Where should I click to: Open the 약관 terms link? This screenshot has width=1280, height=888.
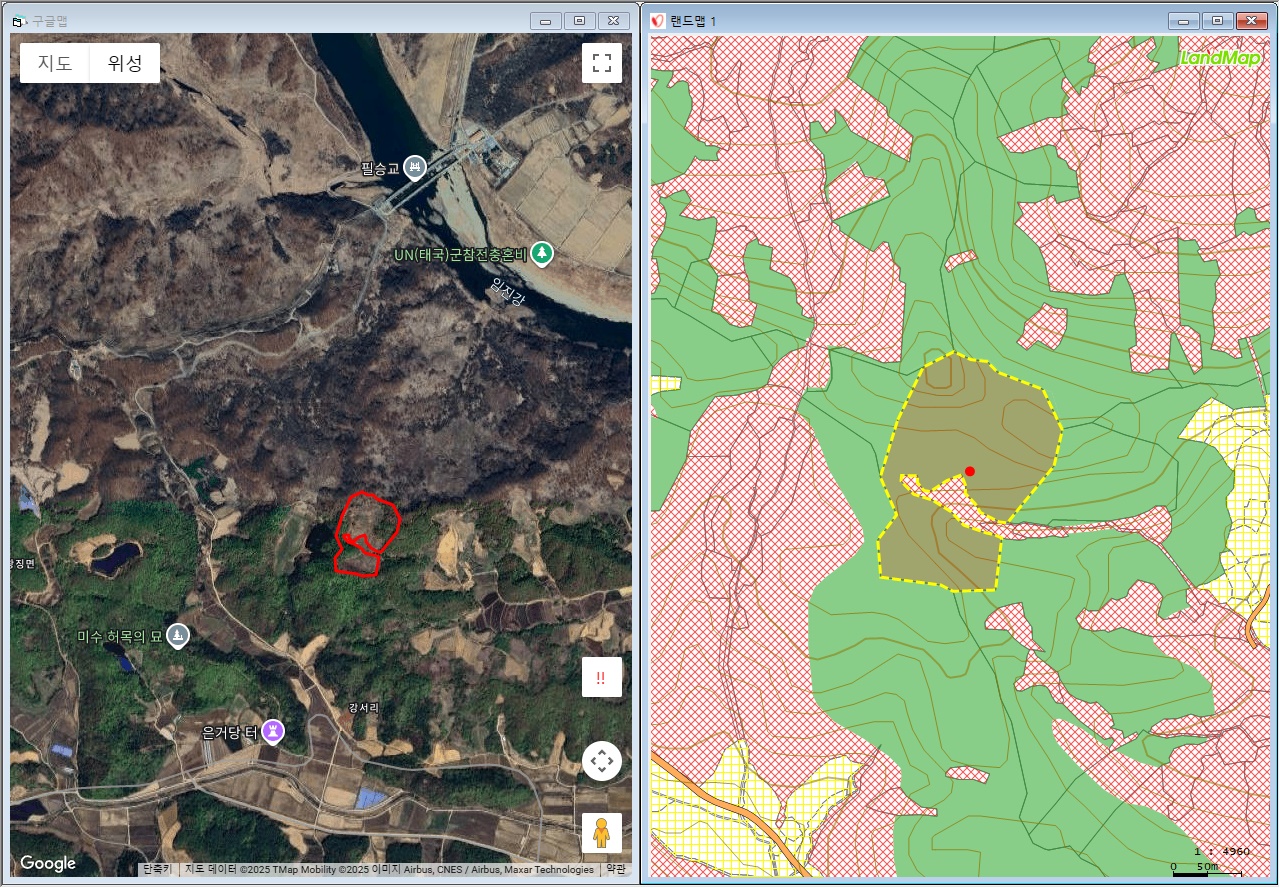616,869
